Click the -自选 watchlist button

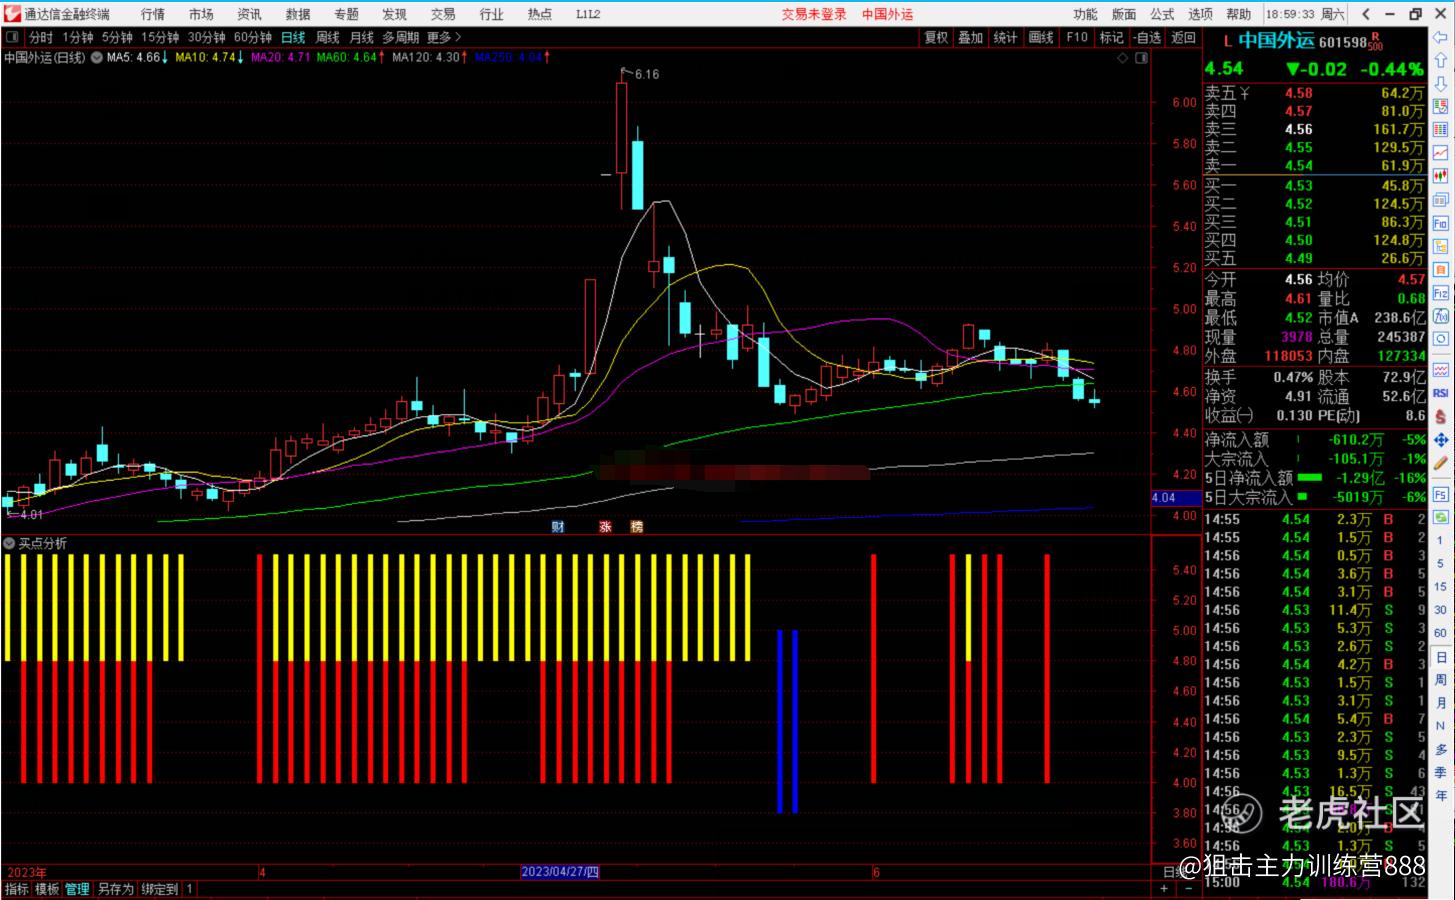pos(1147,37)
